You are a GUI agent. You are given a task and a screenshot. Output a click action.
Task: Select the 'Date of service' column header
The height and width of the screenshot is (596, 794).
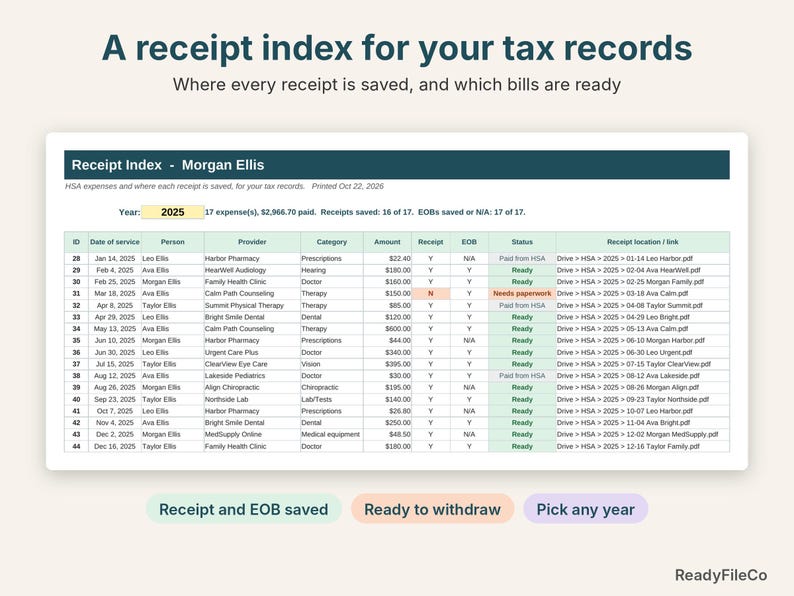pyautogui.click(x=115, y=242)
